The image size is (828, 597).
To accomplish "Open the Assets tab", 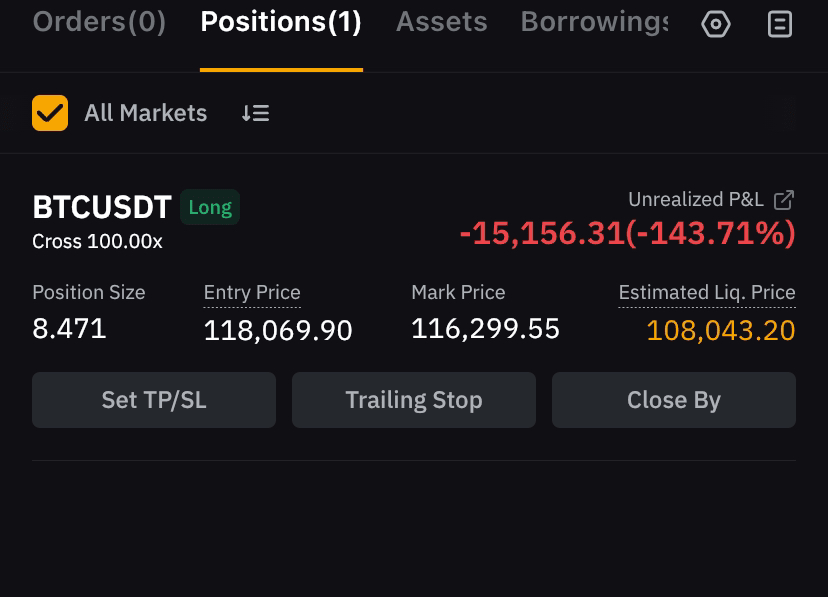I will [441, 22].
